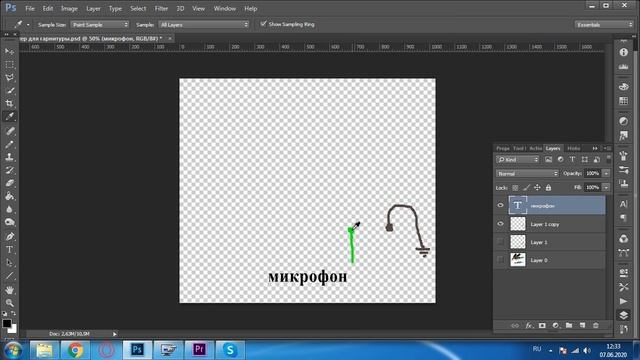Select the Horizontal Type tool

click(9, 250)
